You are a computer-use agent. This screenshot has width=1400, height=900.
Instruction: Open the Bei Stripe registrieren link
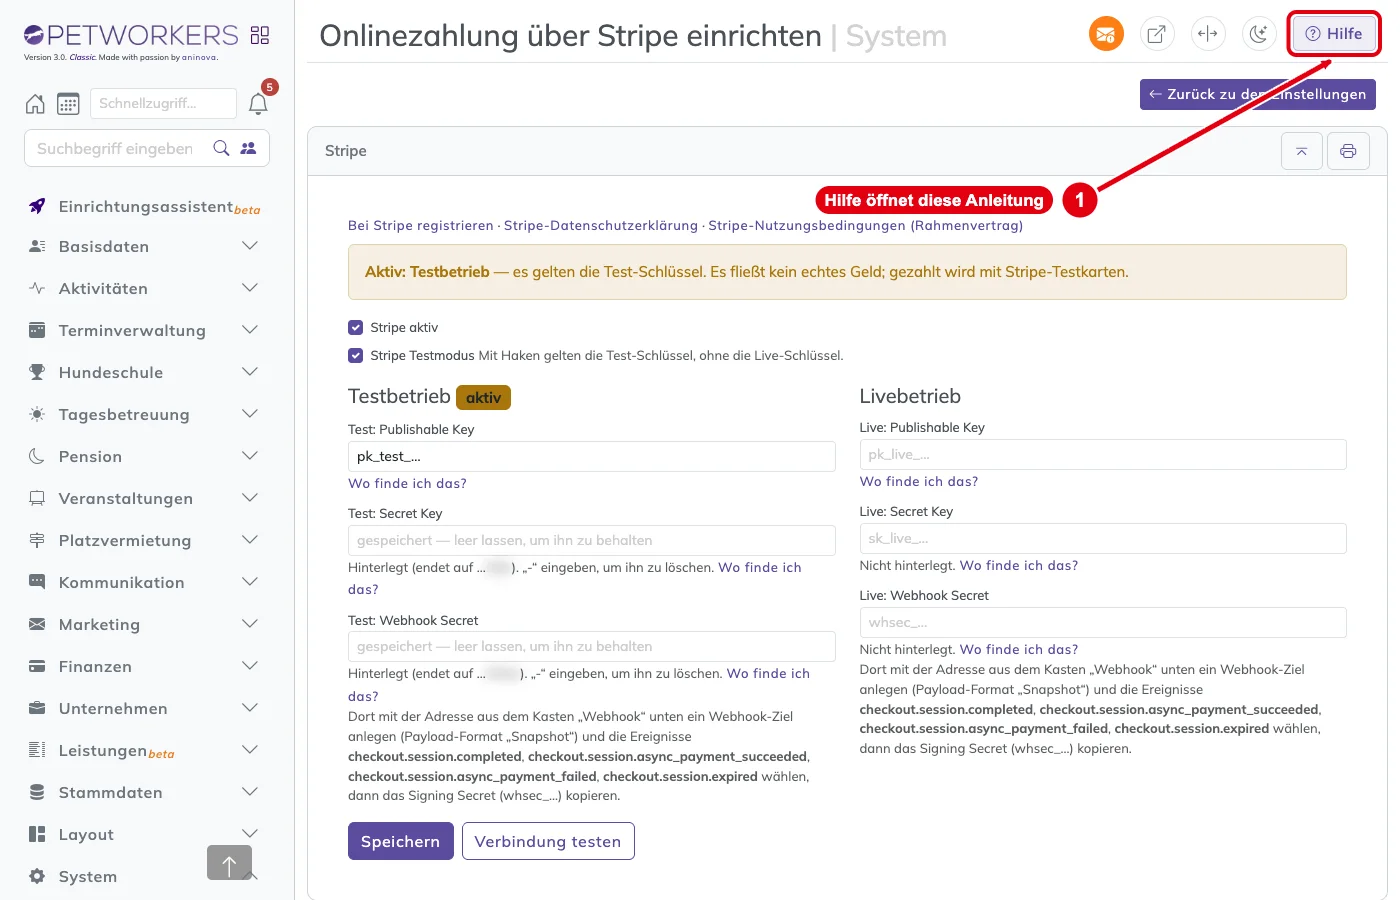point(421,225)
